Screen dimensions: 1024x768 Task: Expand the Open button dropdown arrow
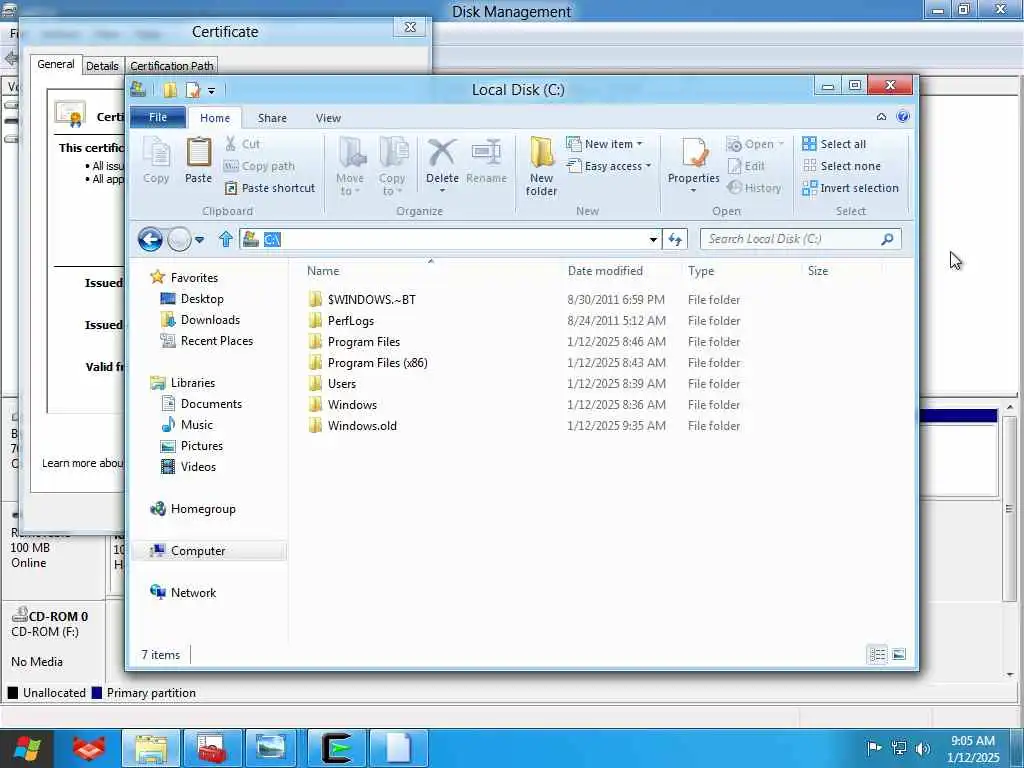pos(781,144)
